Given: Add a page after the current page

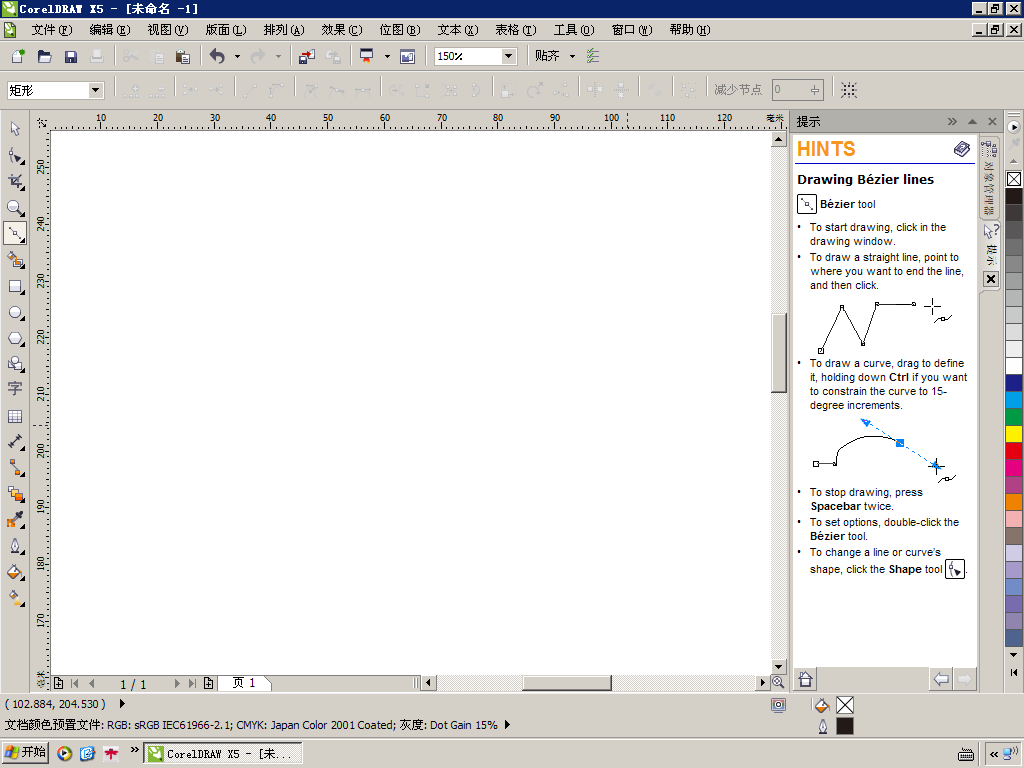Looking at the screenshot, I should click(208, 684).
